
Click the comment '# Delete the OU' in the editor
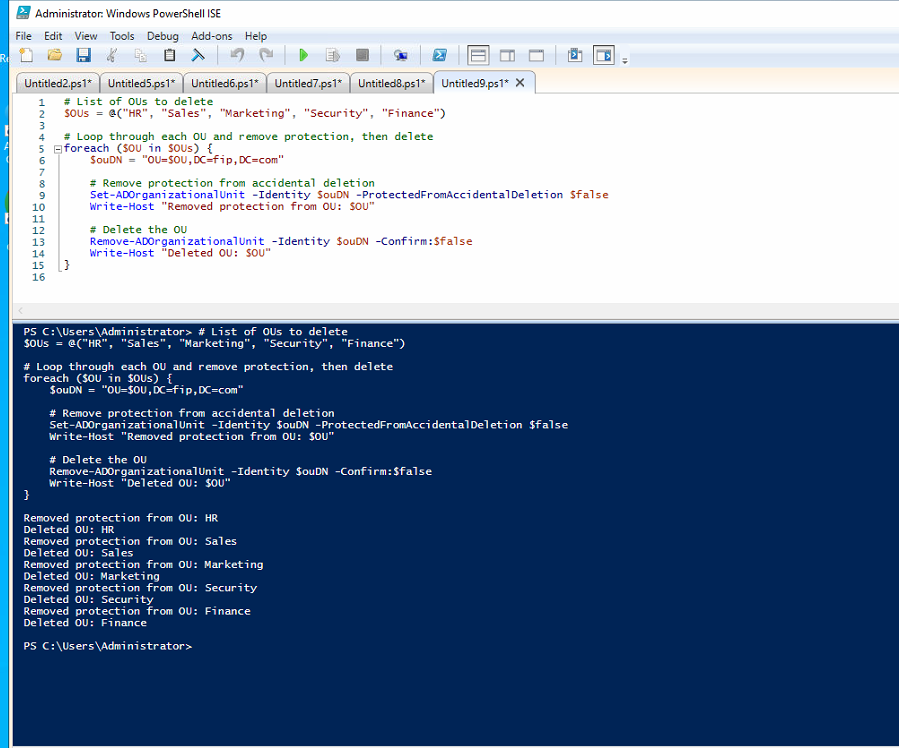(138, 230)
